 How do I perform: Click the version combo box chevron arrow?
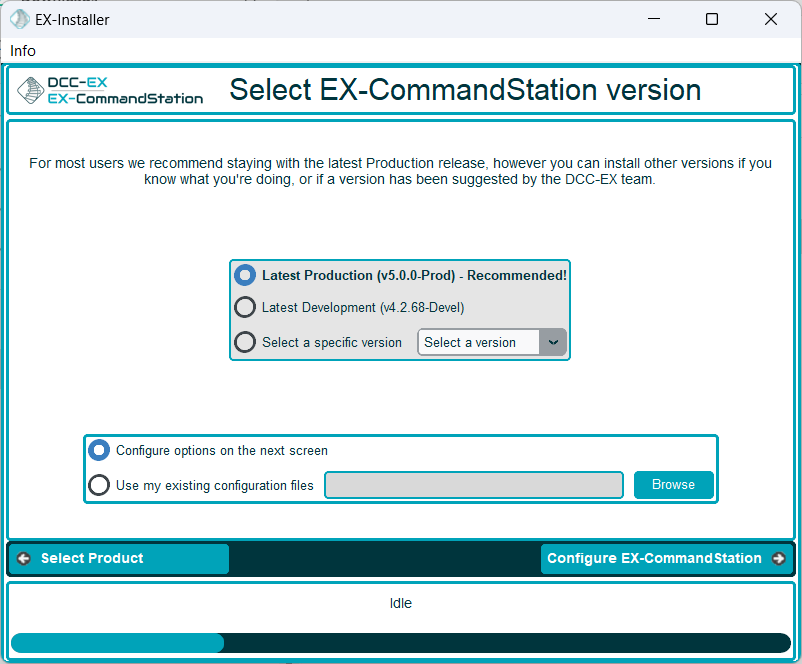553,342
